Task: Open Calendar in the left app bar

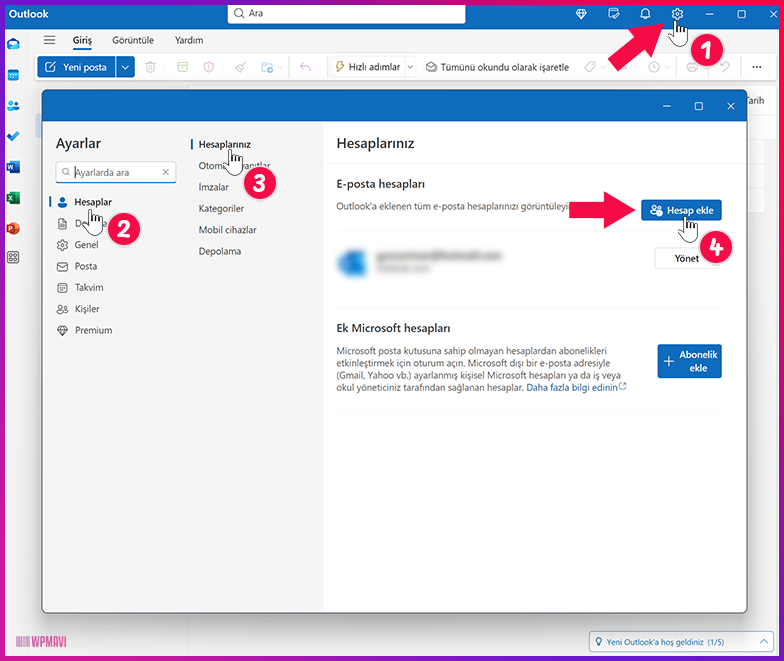Action: [x=14, y=76]
